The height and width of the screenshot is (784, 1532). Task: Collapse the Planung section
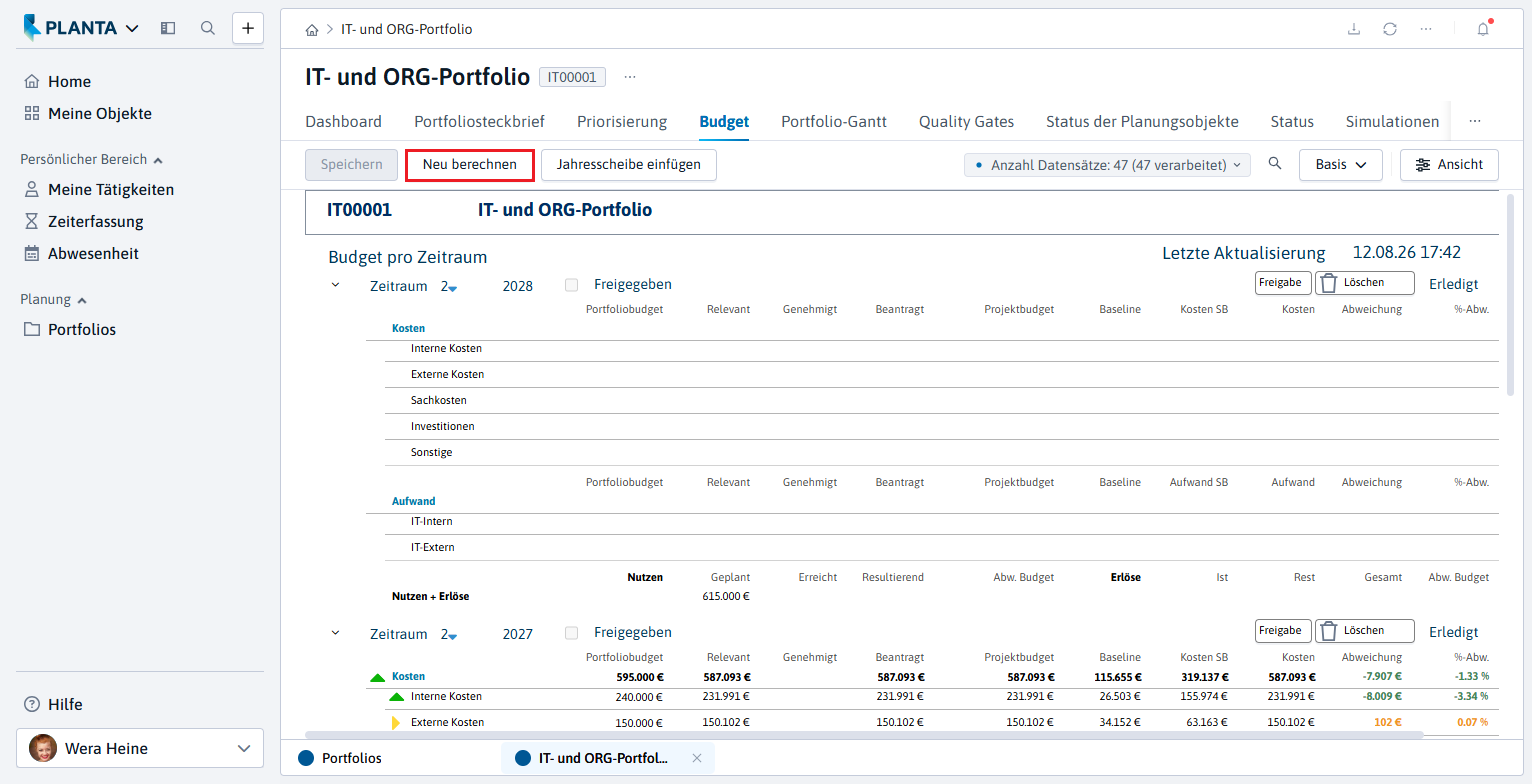[53, 299]
